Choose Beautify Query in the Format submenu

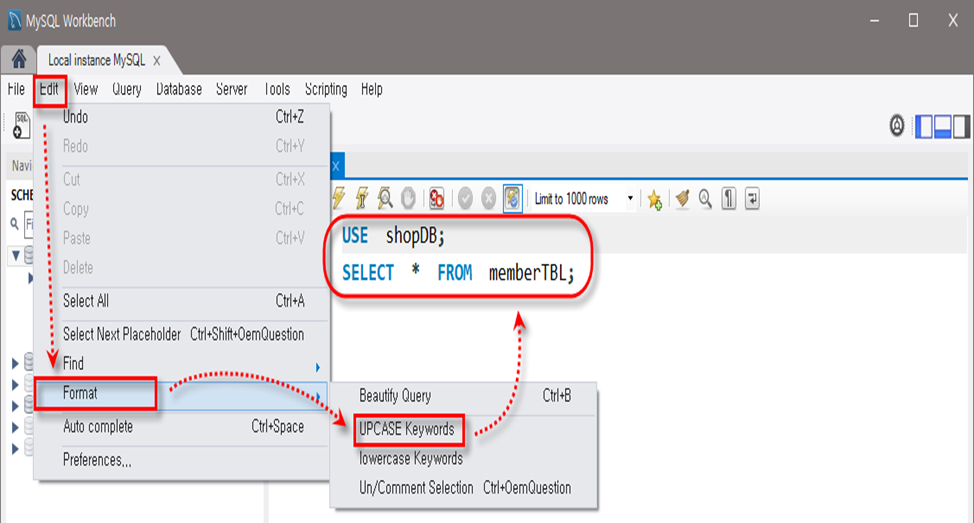pos(464,396)
